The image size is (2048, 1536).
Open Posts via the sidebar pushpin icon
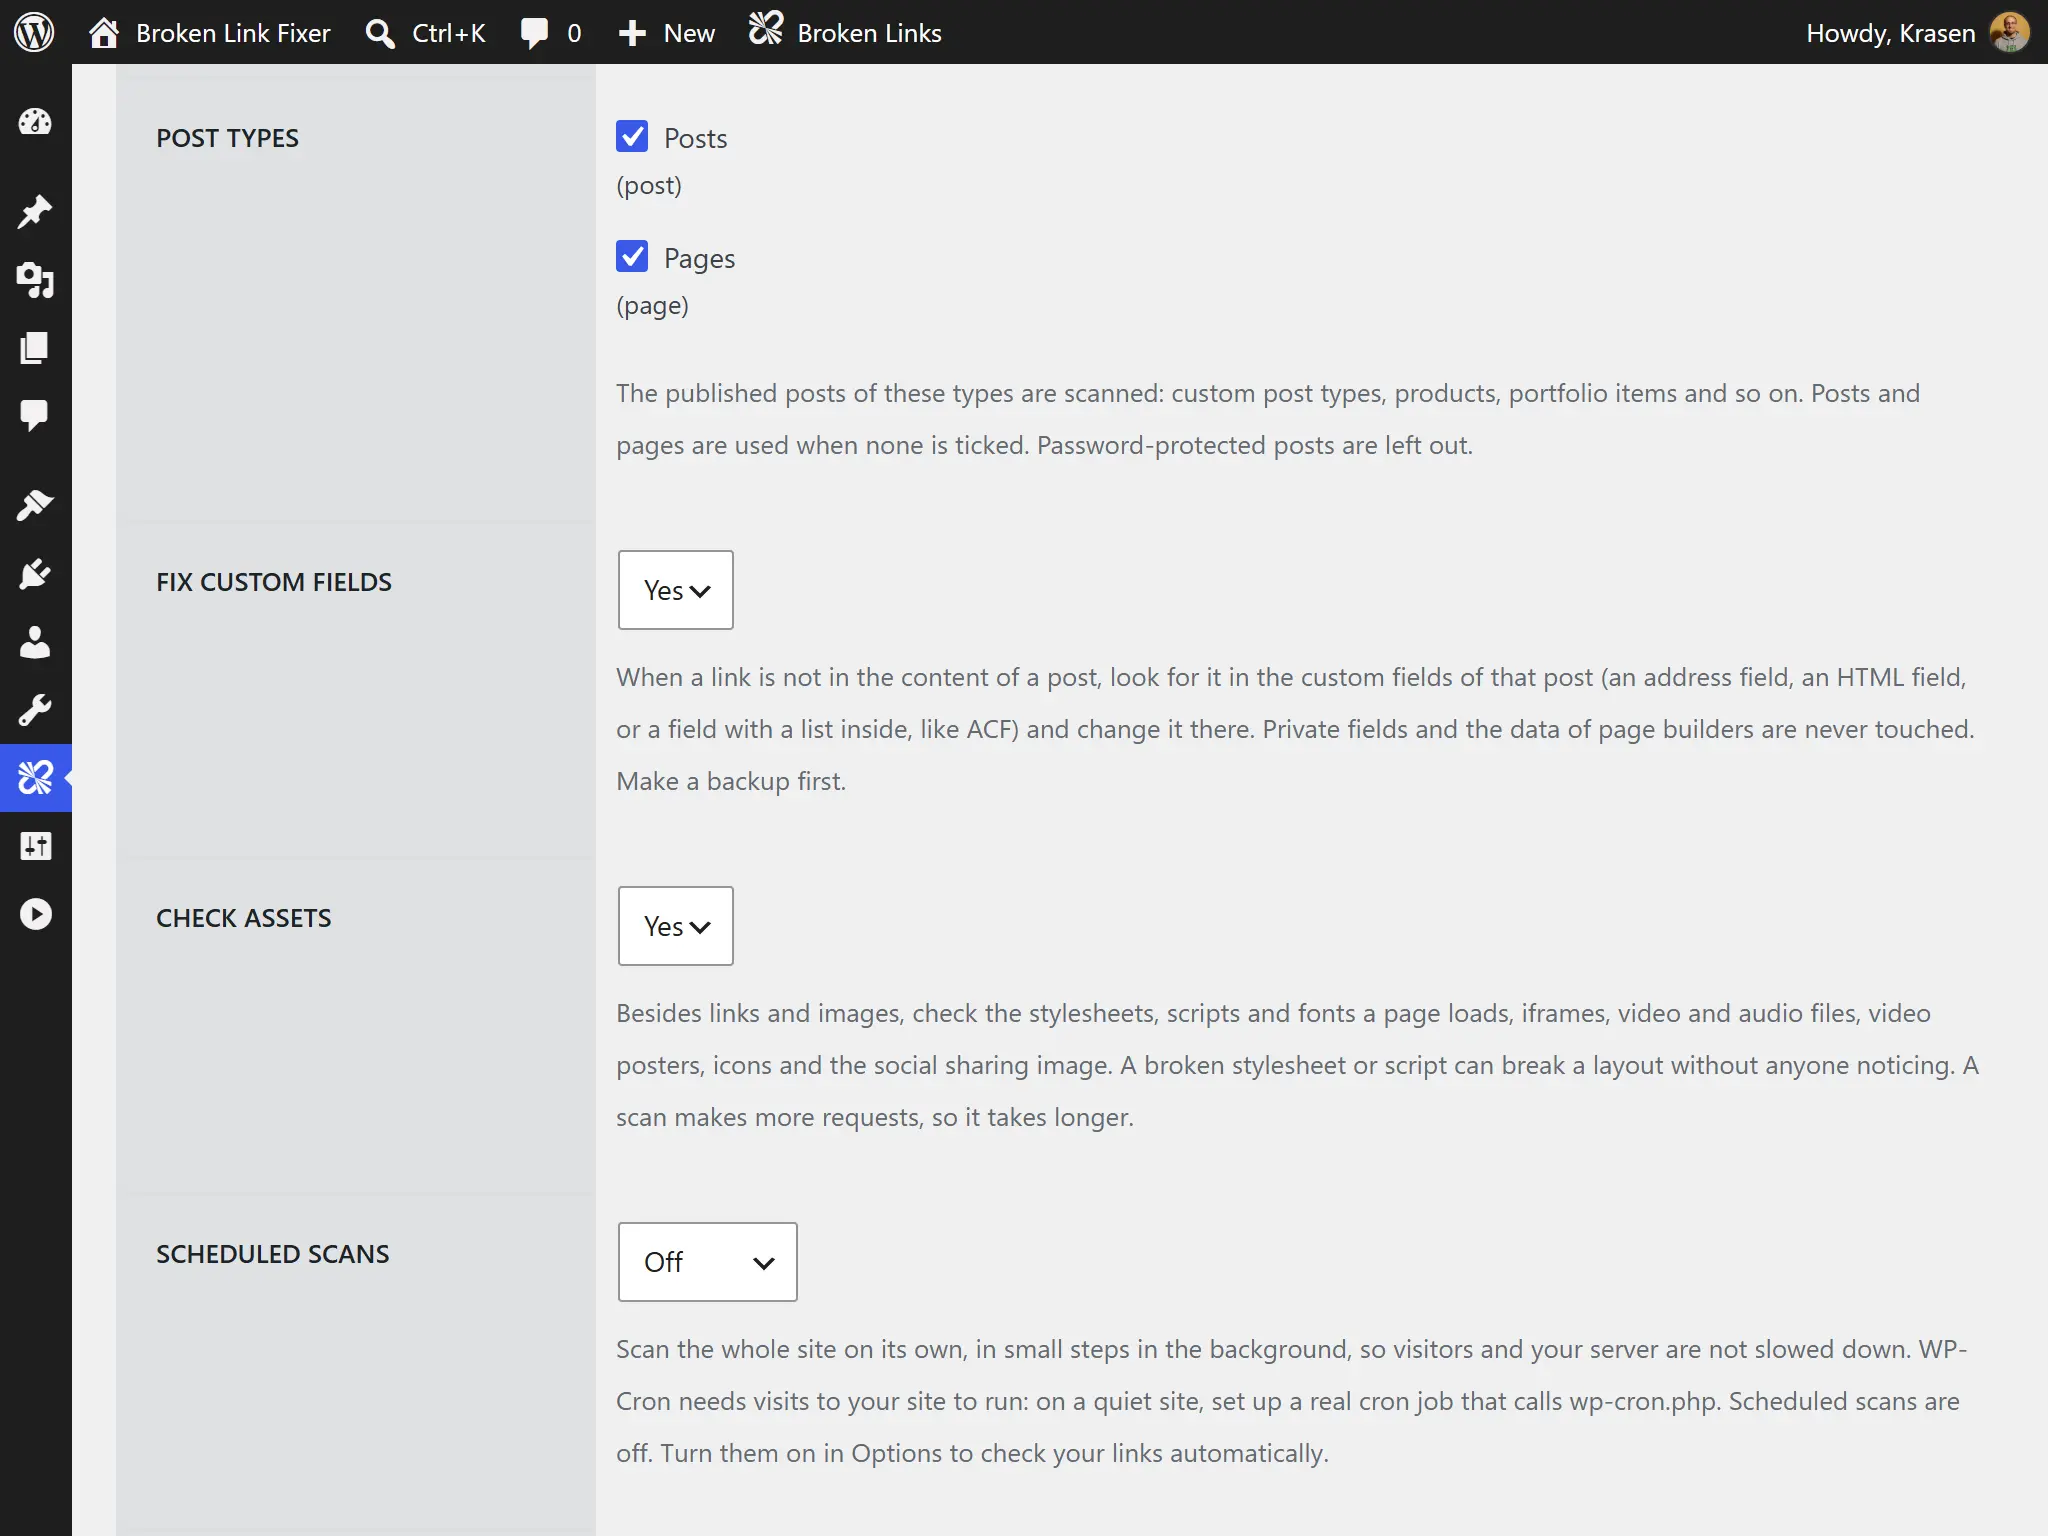[x=35, y=211]
